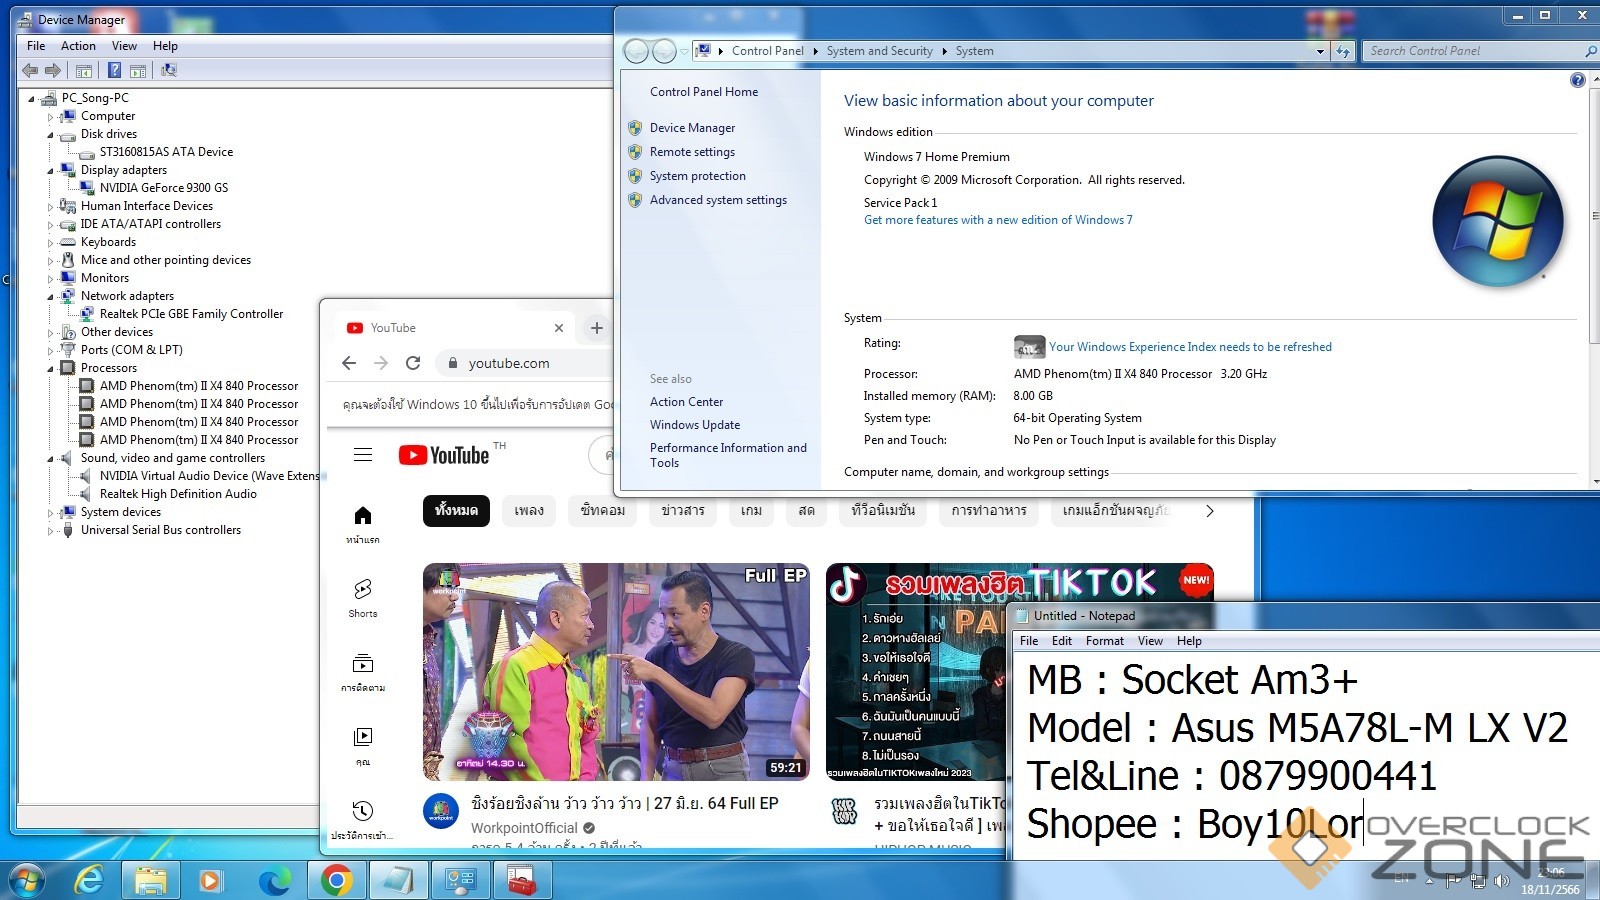Select the เพลง filter chip
Screen dimensions: 1600x900
click(x=529, y=511)
